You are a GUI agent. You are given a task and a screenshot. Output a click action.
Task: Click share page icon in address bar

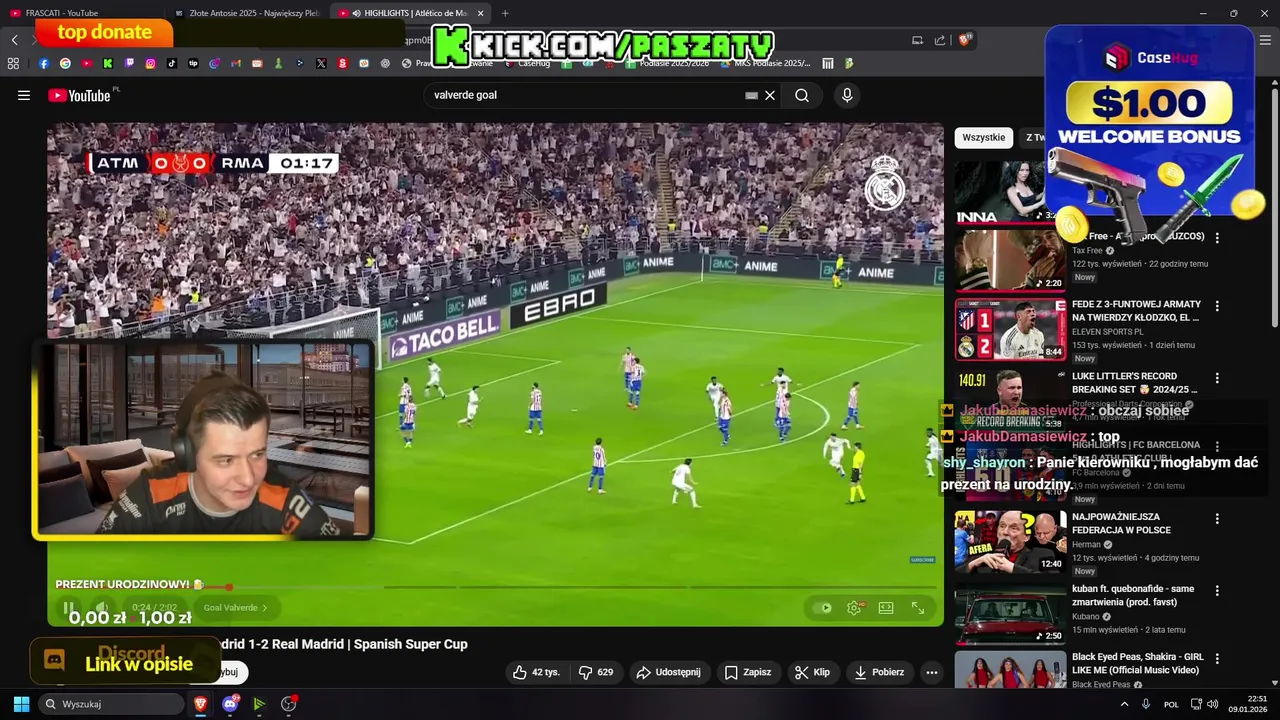click(x=940, y=40)
